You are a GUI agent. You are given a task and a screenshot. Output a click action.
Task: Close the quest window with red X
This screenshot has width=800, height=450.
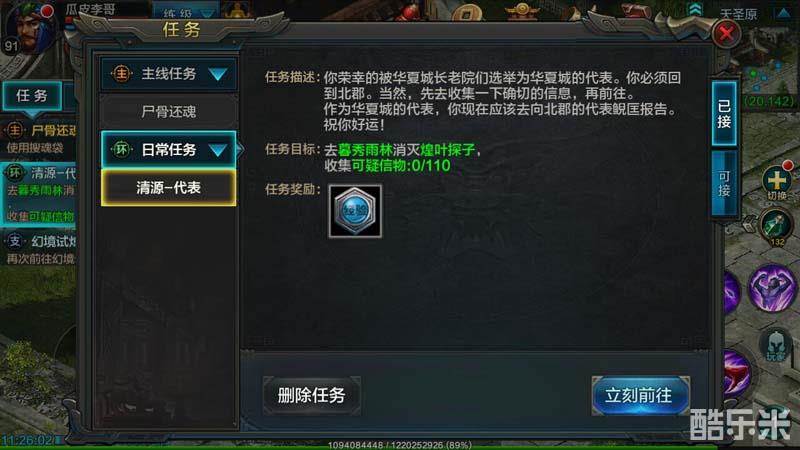click(726, 34)
